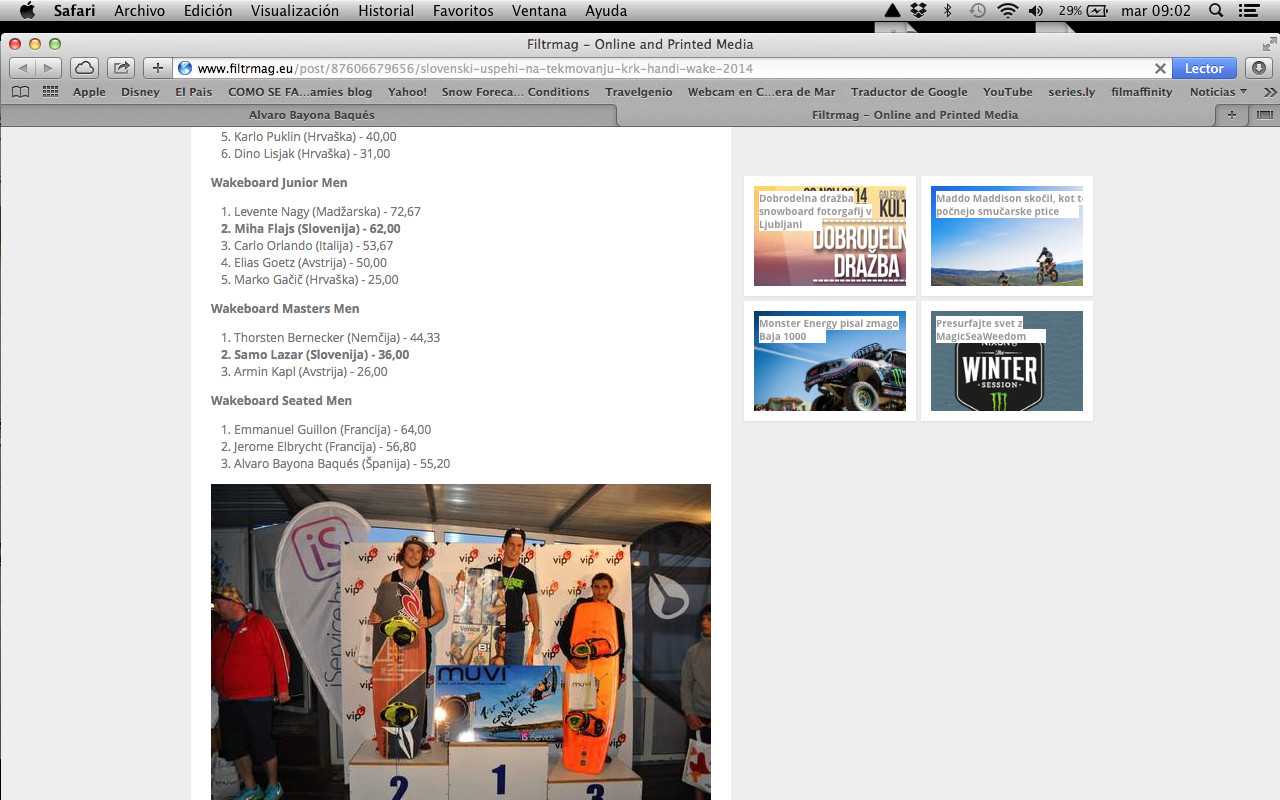Open the filmaffinity bookmark

tap(1141, 91)
